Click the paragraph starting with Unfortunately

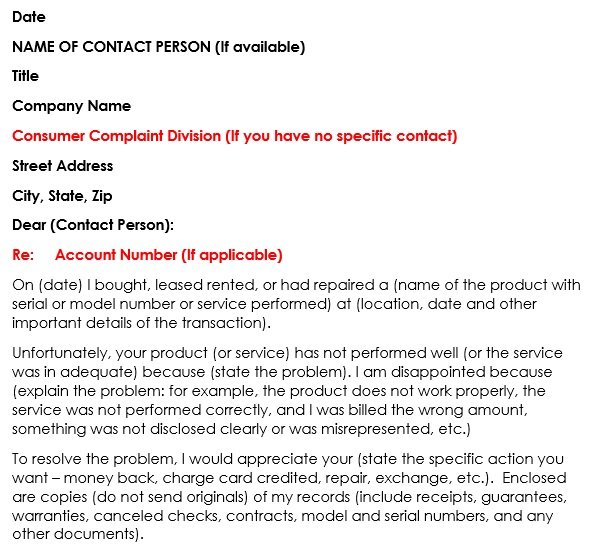[287, 391]
